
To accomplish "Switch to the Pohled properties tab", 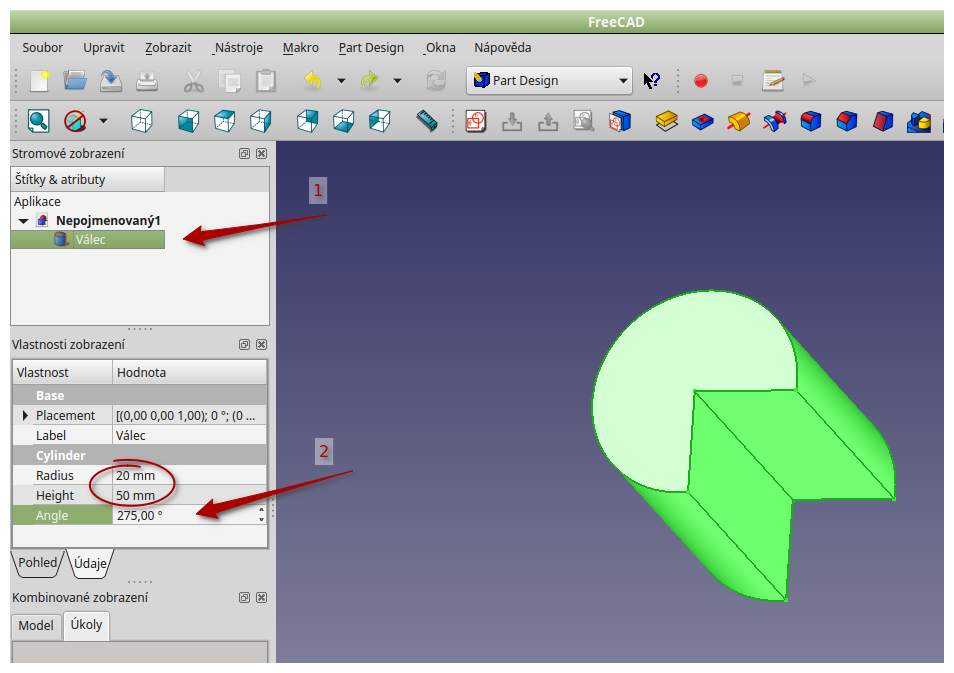I will click(x=38, y=563).
